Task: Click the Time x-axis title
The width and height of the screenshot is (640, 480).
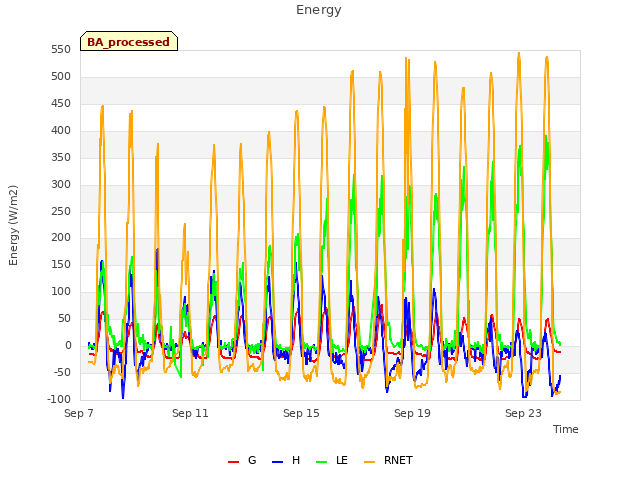Action: (x=566, y=429)
